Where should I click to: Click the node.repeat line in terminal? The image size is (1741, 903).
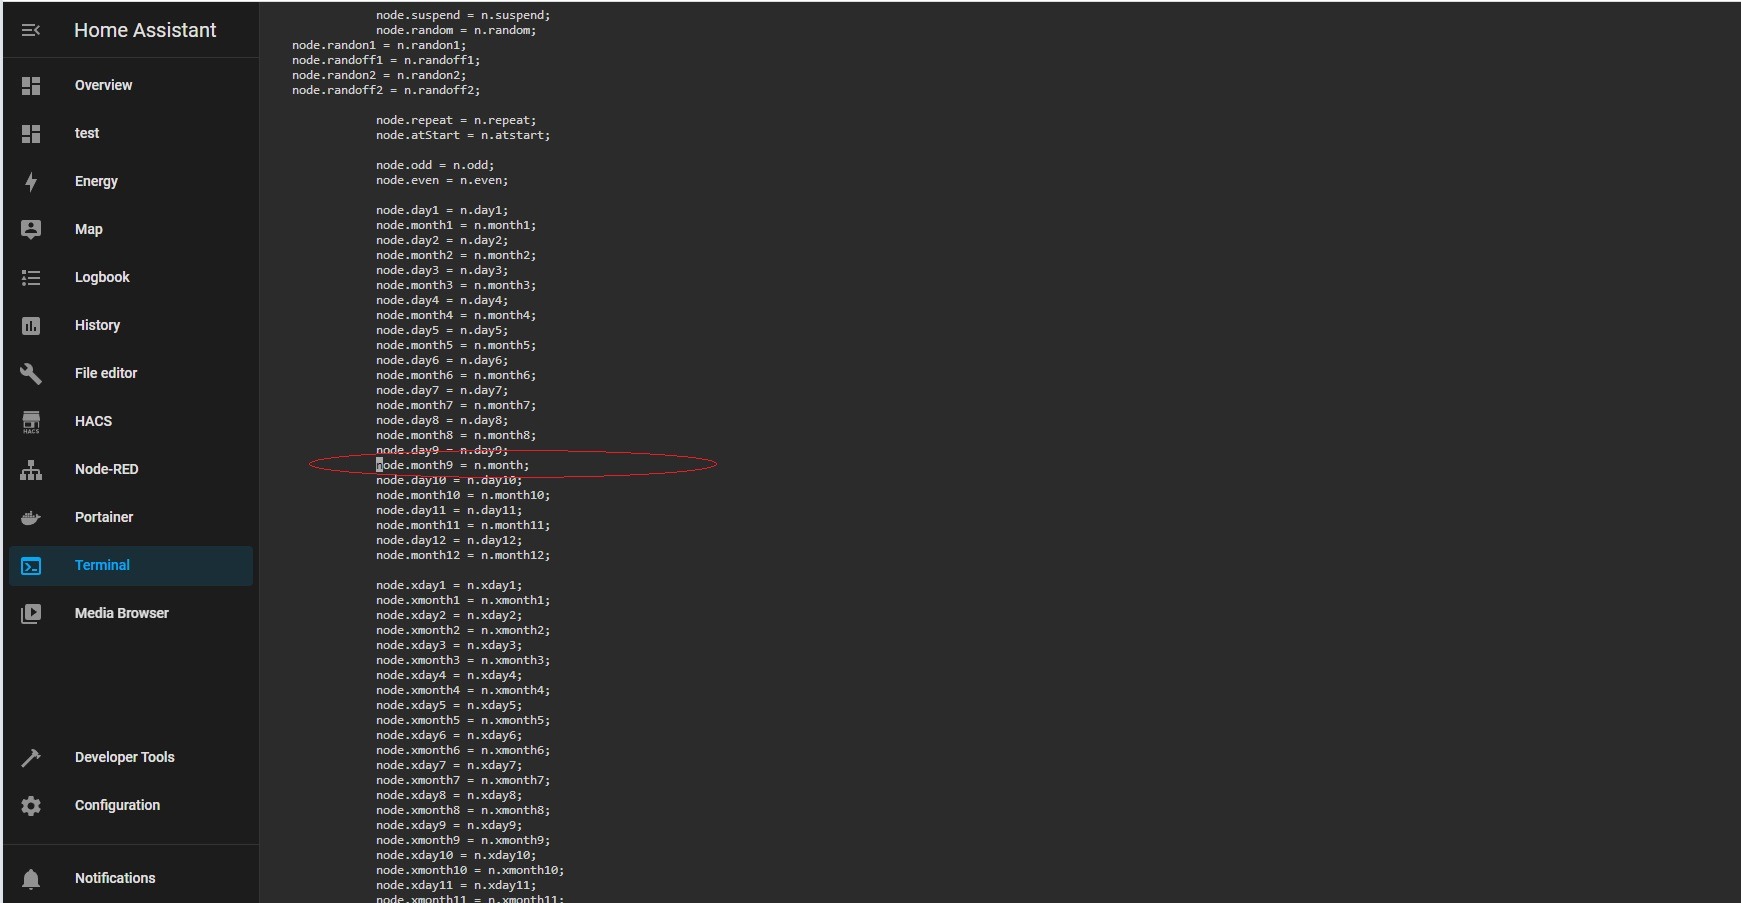tap(455, 120)
